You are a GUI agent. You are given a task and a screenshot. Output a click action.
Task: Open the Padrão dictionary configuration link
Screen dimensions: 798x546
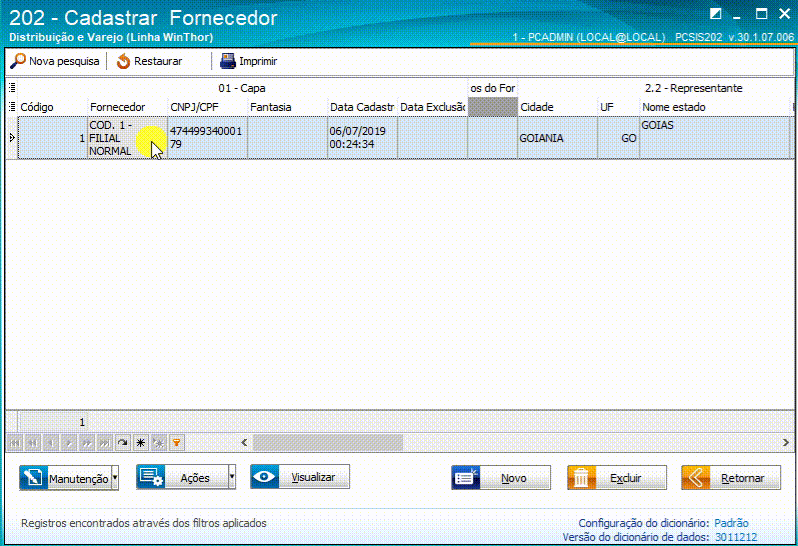731,523
